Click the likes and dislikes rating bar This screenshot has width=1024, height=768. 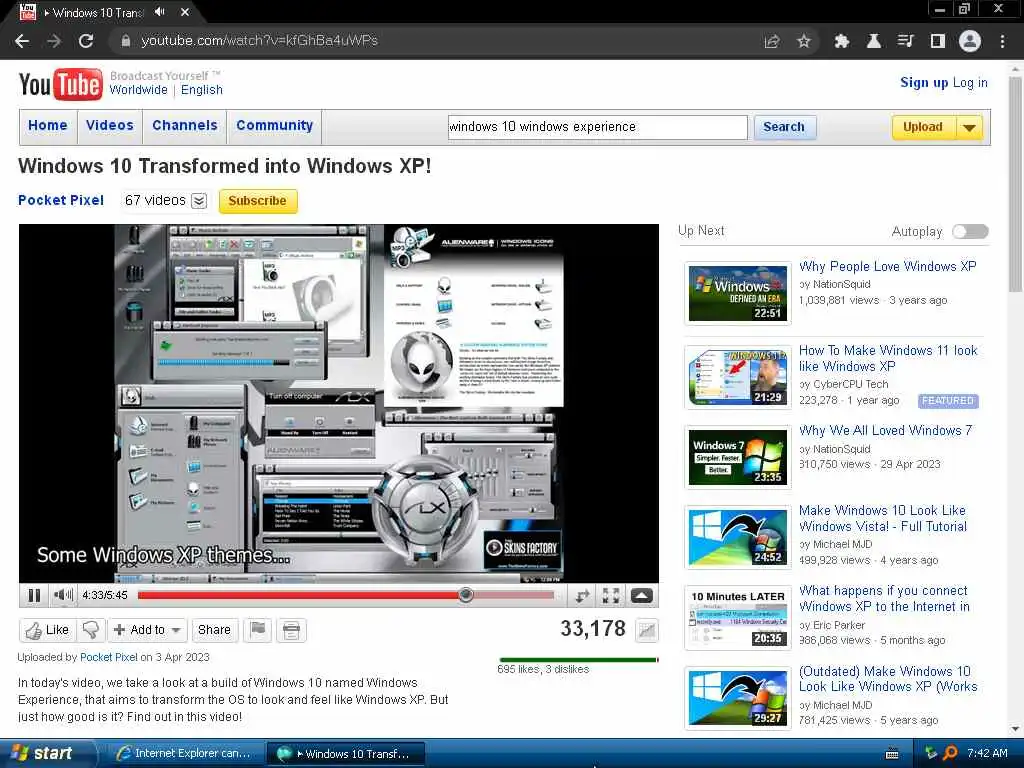tap(579, 660)
